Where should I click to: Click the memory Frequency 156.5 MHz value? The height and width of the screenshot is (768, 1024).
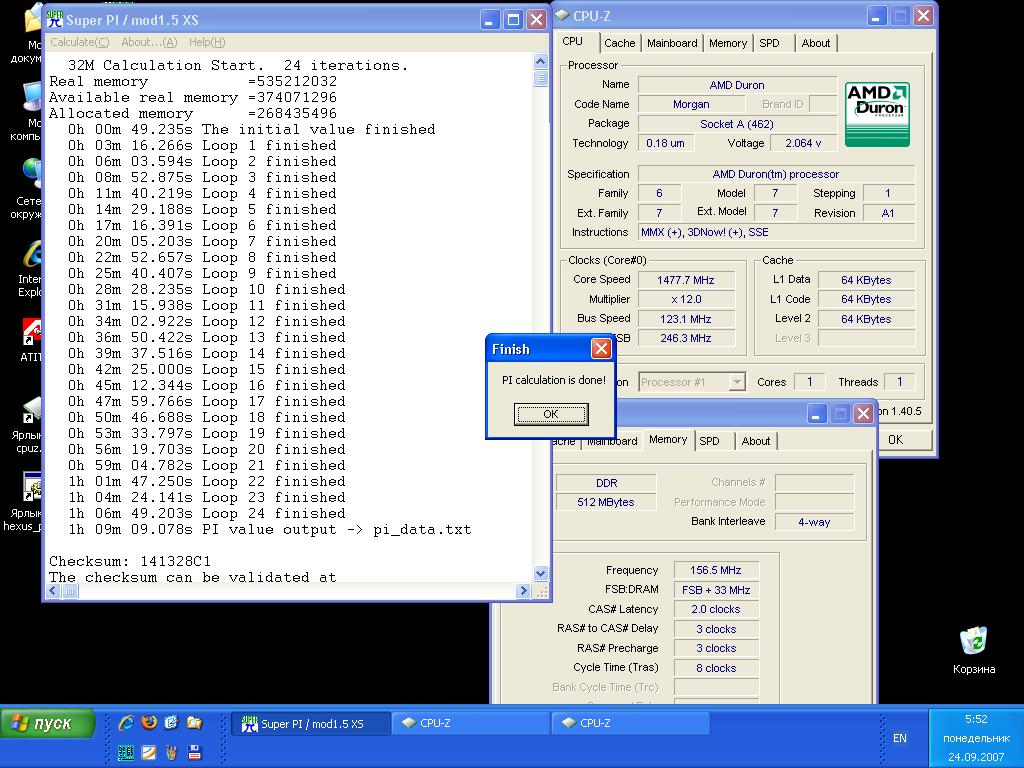[716, 570]
